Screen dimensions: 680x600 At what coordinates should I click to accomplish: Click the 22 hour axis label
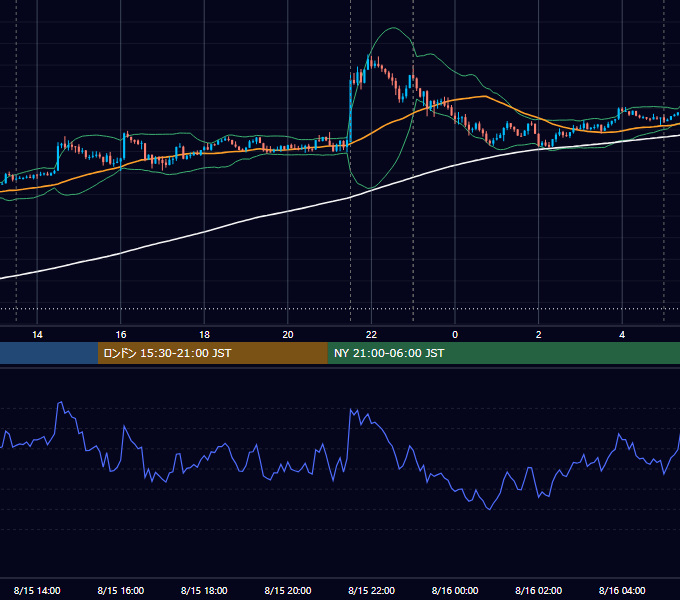[x=371, y=335]
